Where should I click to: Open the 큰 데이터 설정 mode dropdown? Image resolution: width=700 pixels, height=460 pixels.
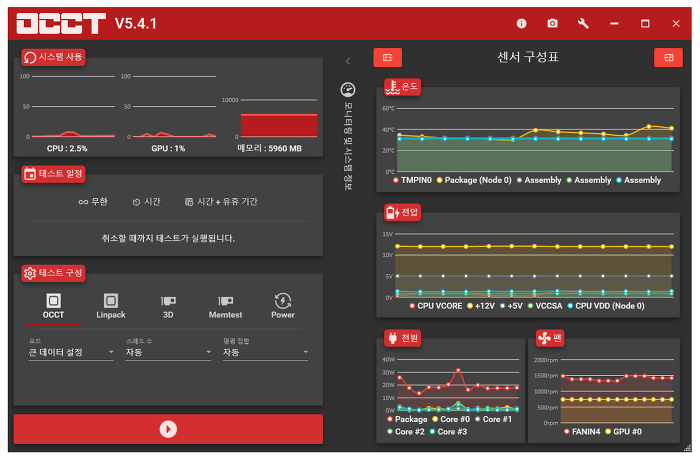coord(71,352)
